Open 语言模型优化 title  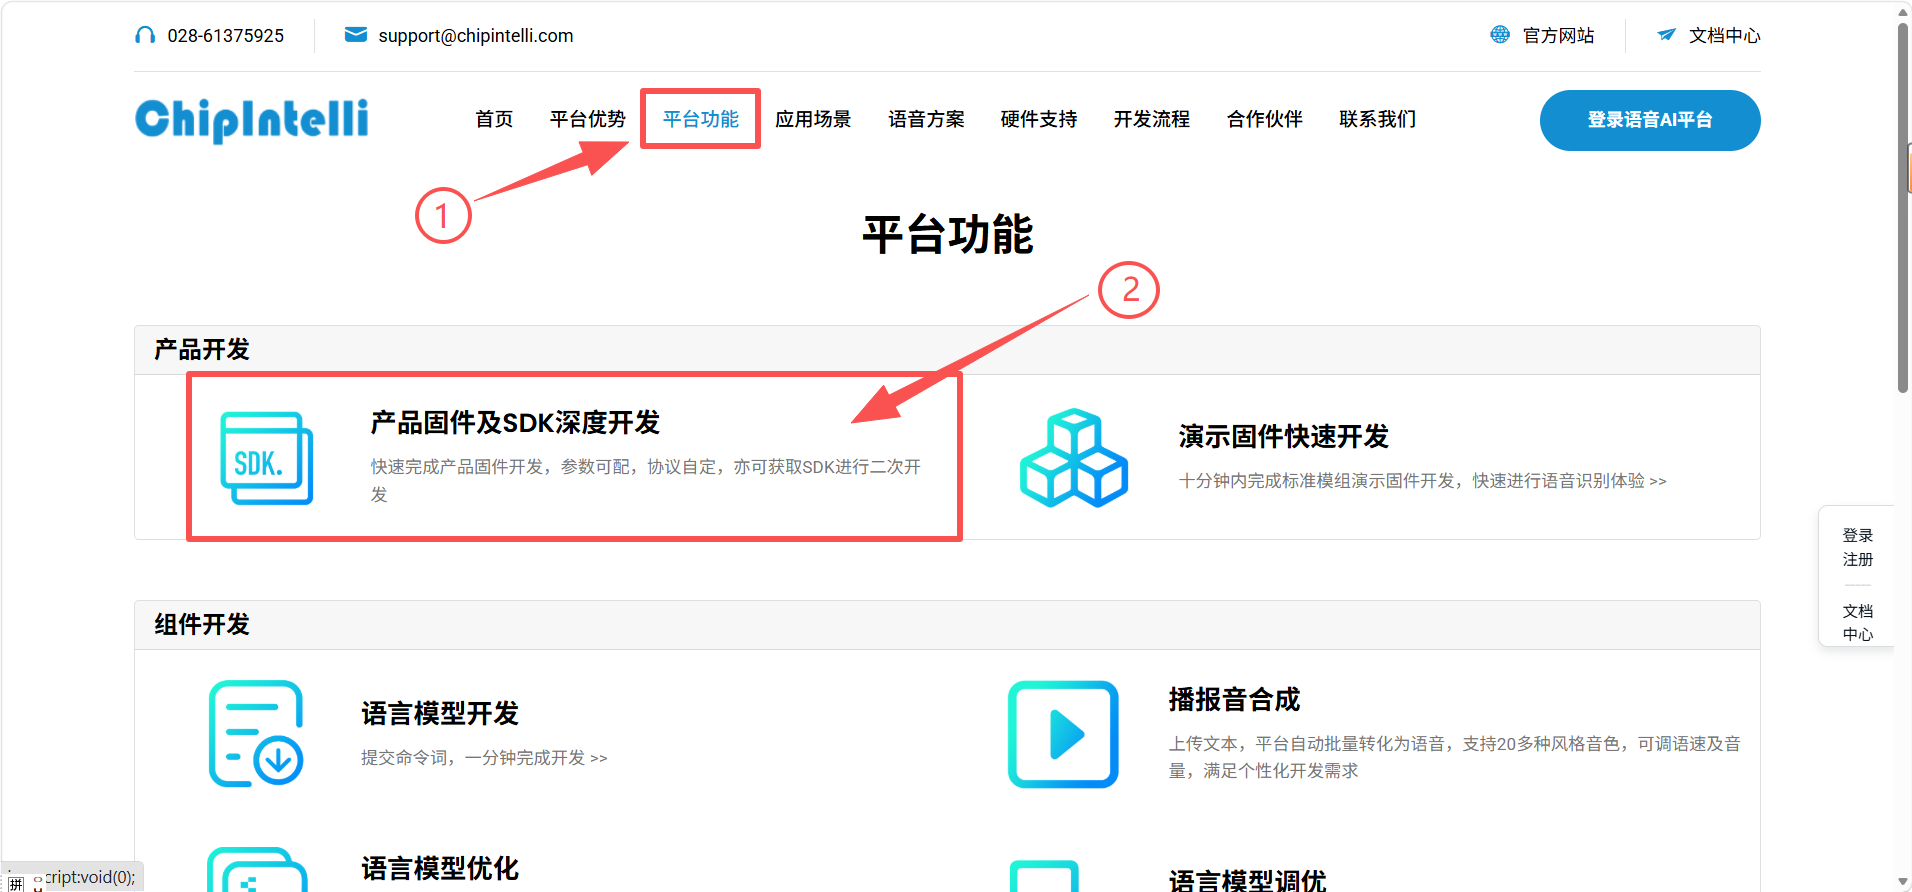coord(440,868)
